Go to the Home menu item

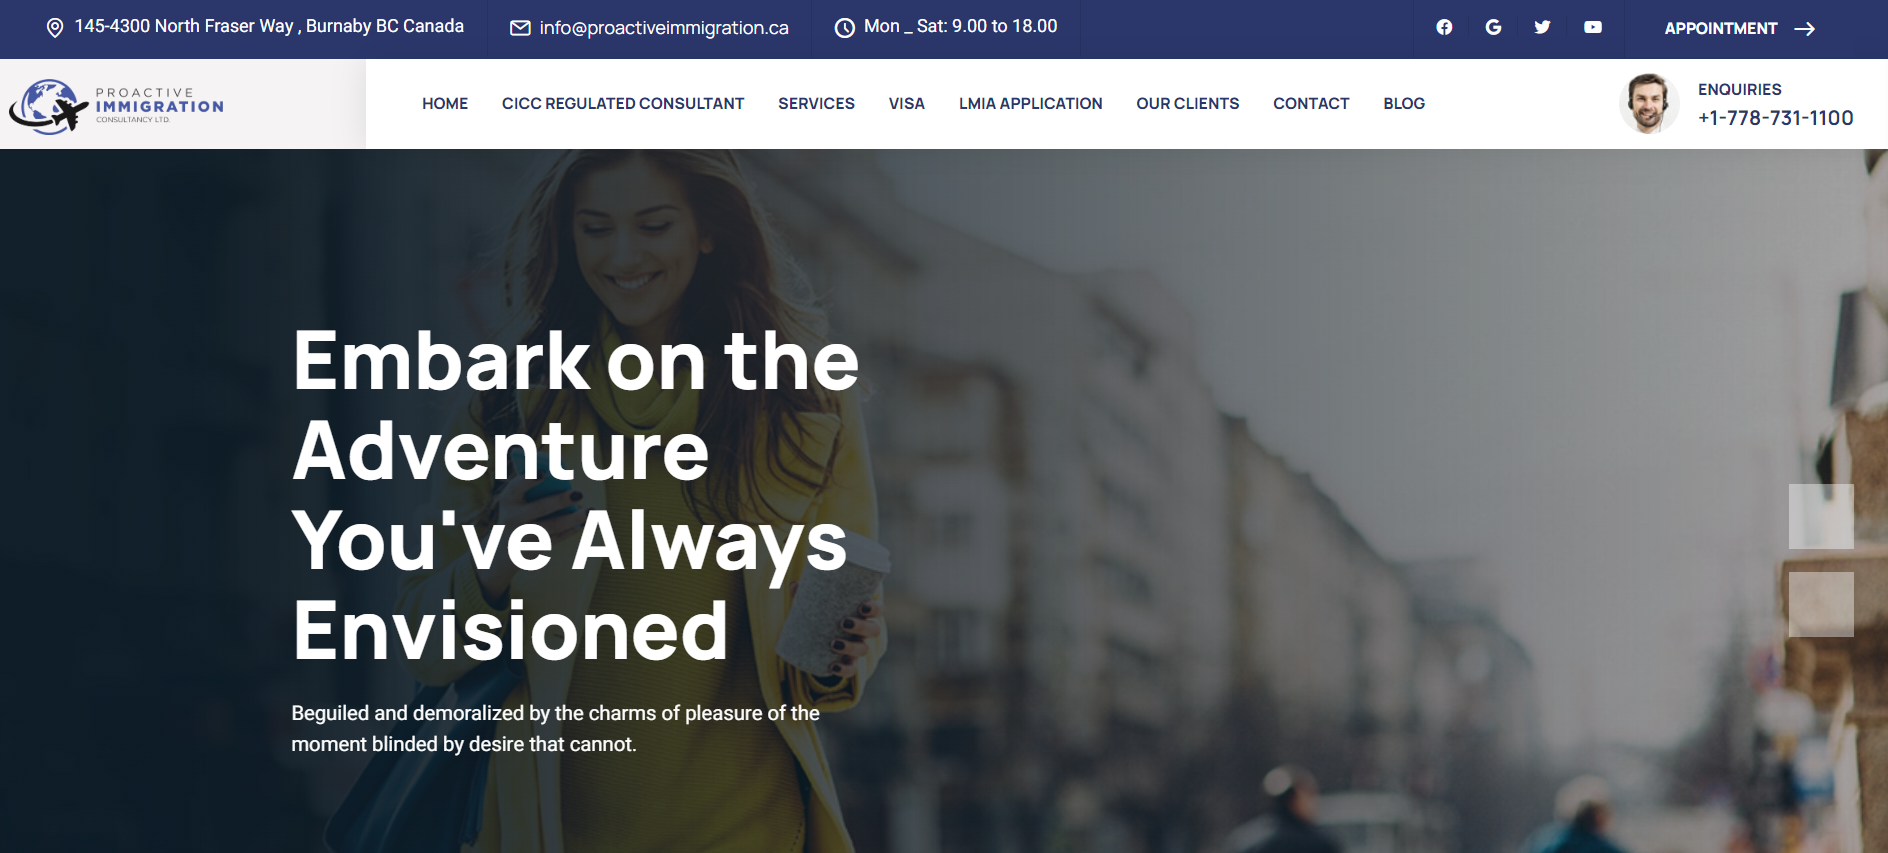(x=445, y=103)
